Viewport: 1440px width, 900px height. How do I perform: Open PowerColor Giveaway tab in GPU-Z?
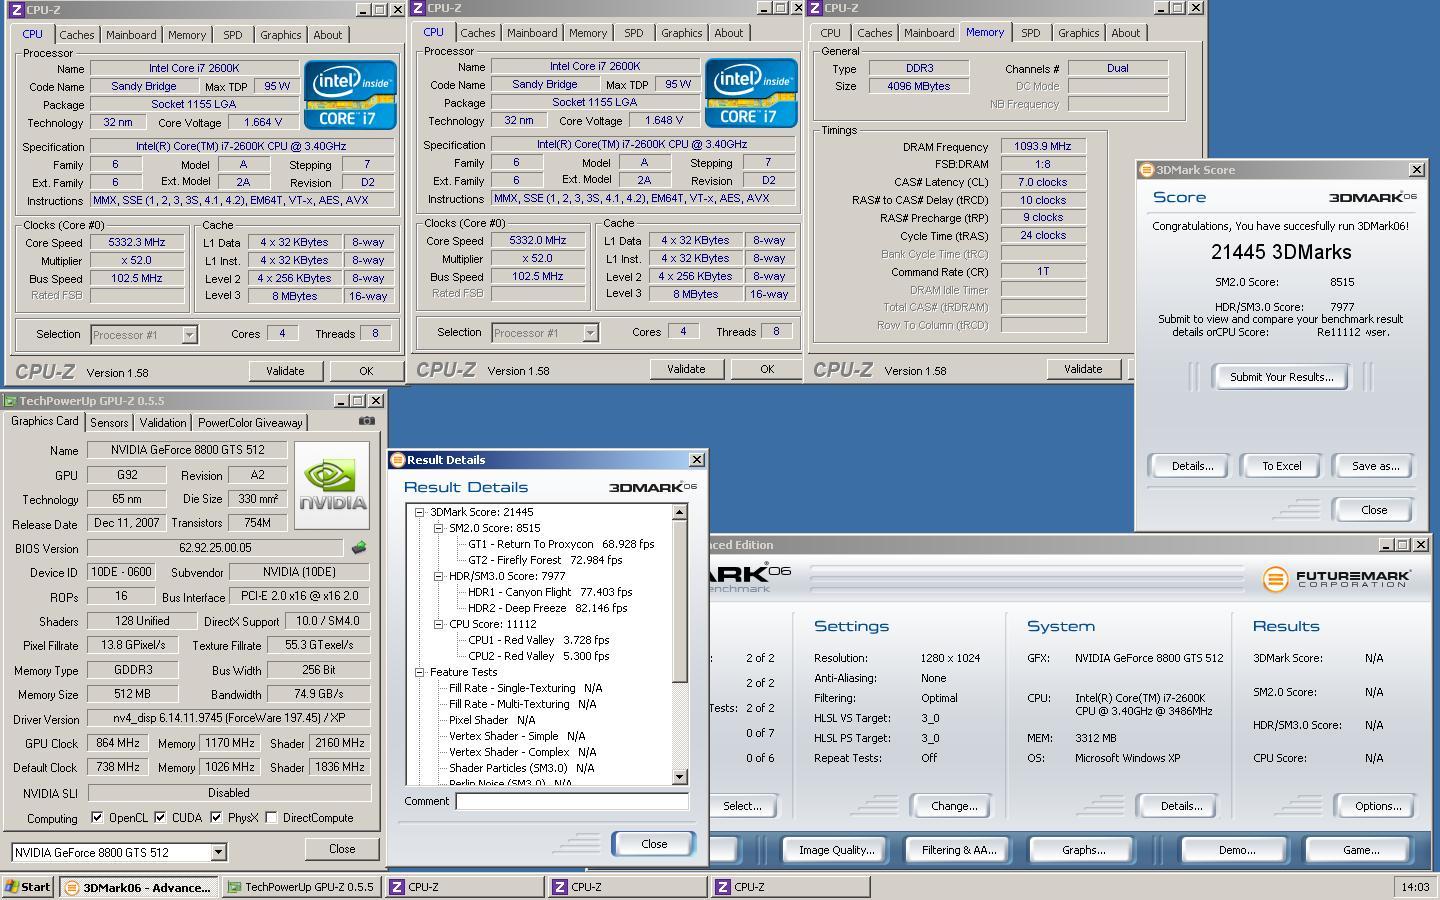pyautogui.click(x=250, y=423)
